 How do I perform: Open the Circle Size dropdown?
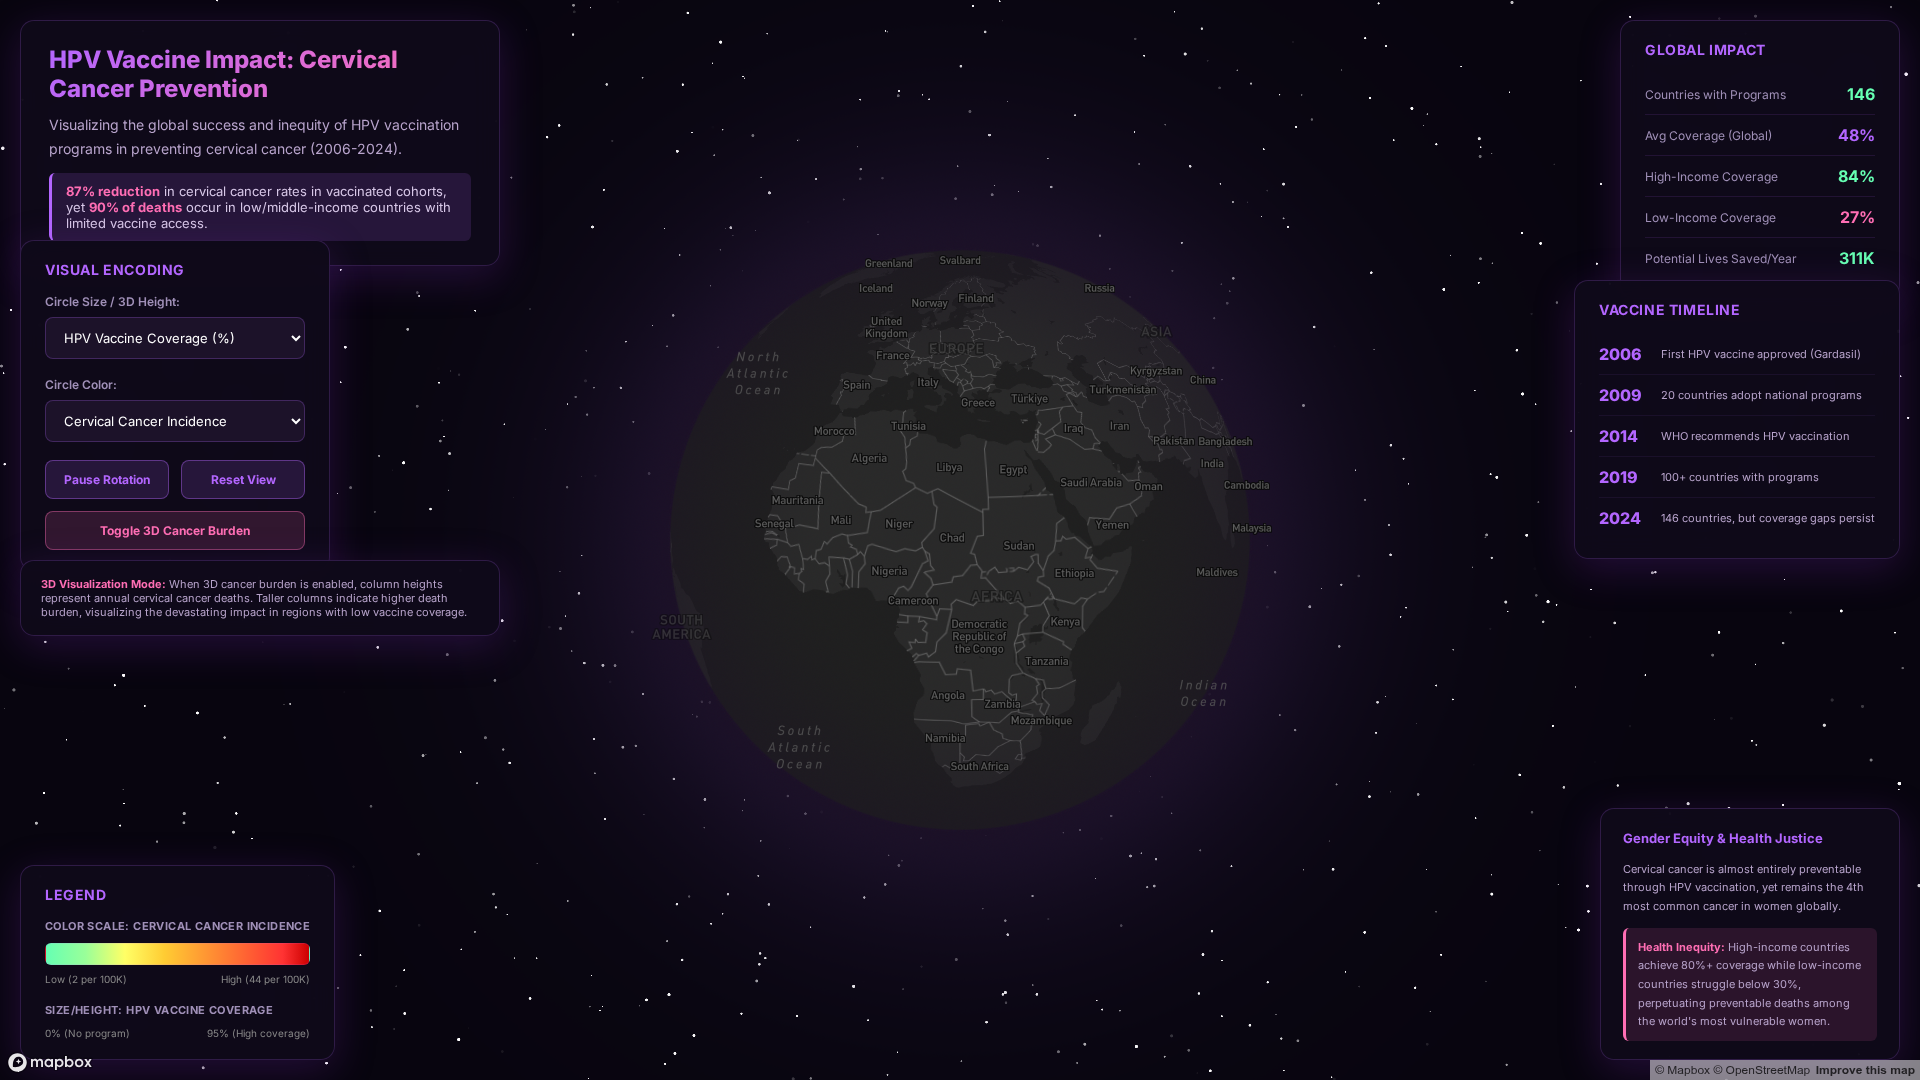click(175, 338)
